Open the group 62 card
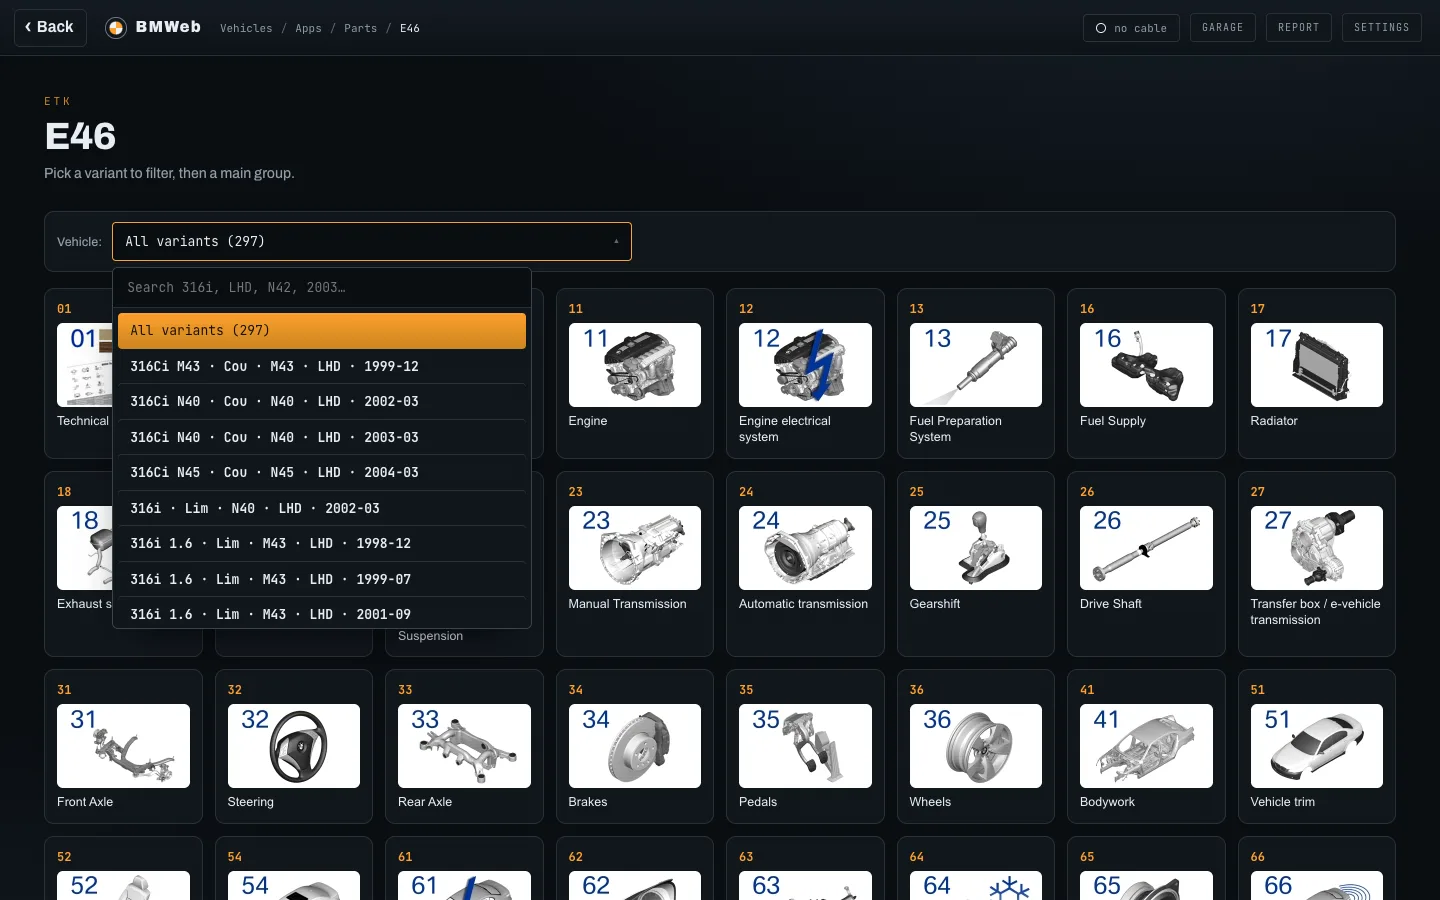The image size is (1440, 900). (634, 869)
